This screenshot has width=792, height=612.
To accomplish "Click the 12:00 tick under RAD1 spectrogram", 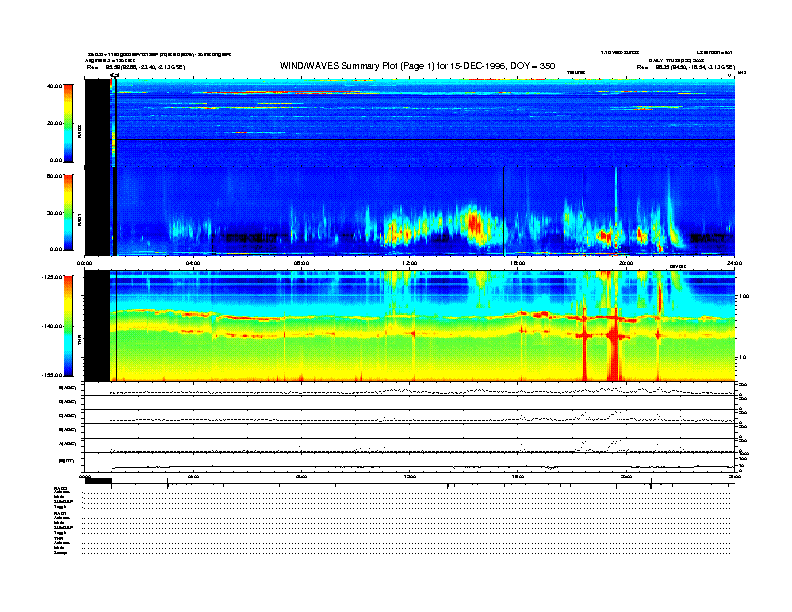I will coord(410,263).
